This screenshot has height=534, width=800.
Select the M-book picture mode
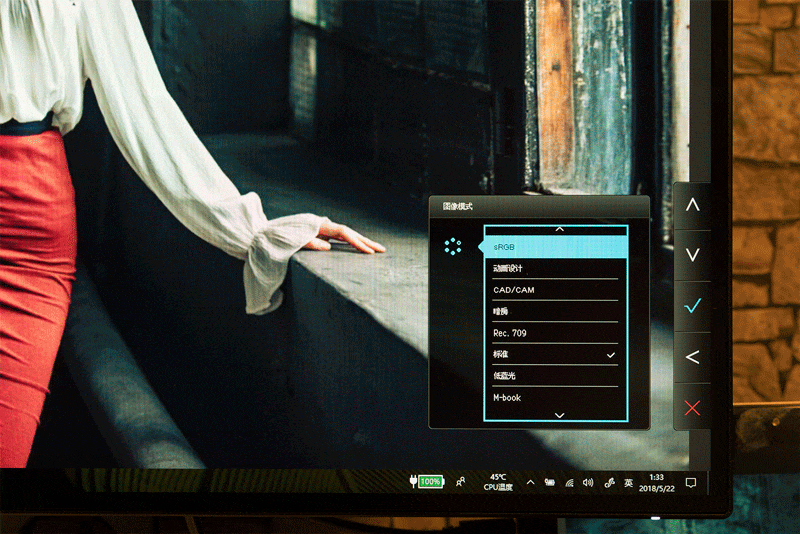click(x=556, y=398)
